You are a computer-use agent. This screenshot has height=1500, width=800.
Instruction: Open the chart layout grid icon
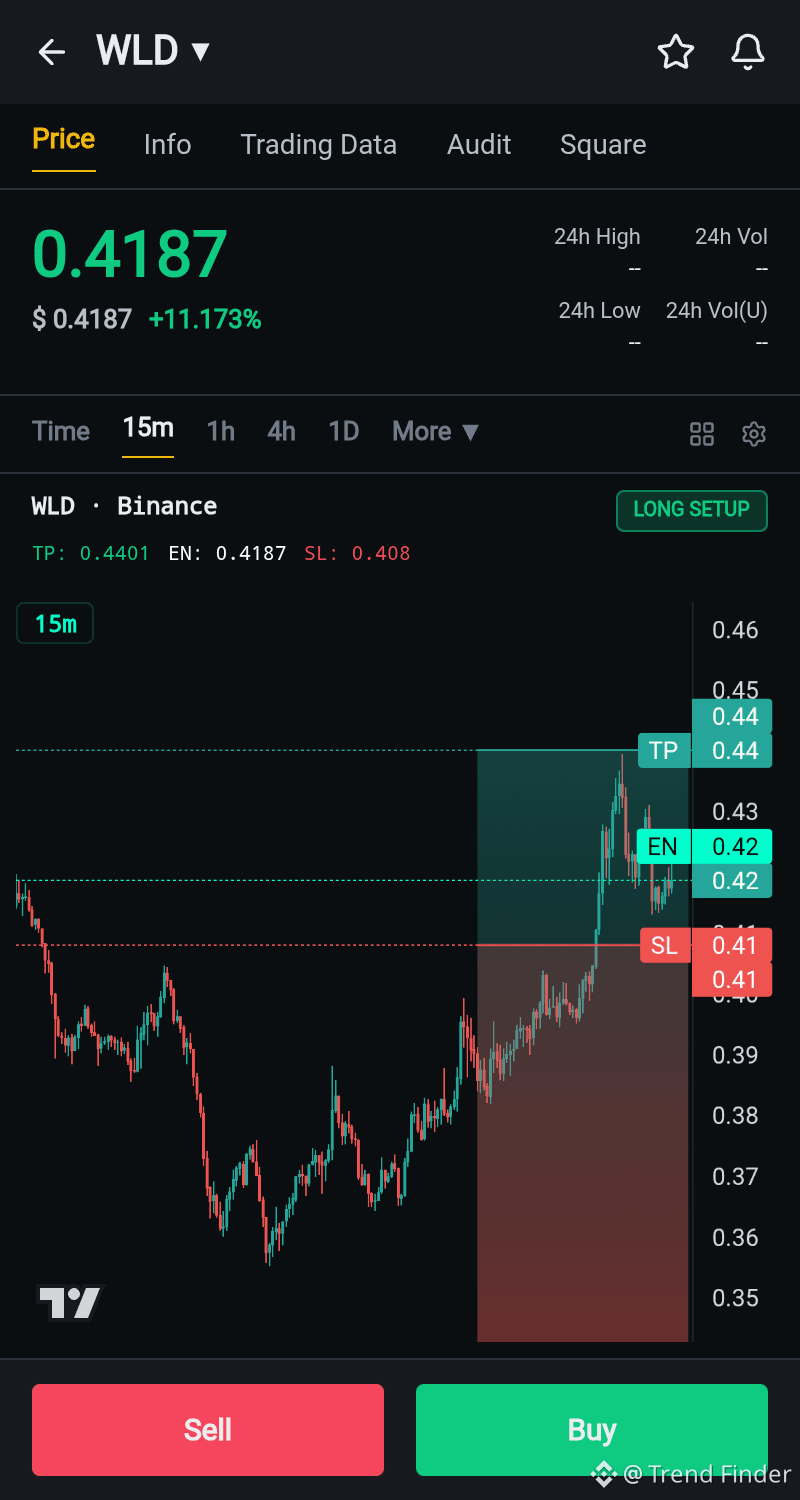[702, 434]
